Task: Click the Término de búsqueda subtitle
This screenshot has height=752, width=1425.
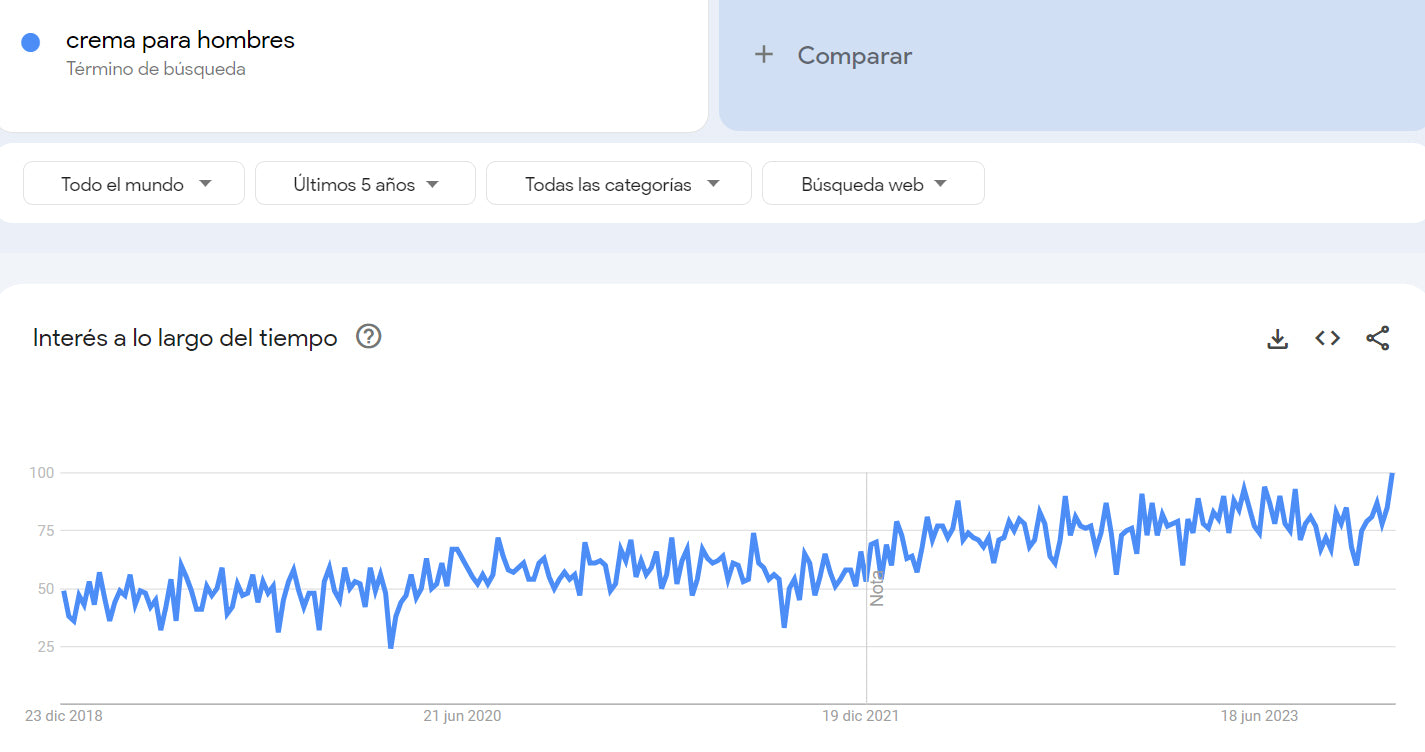Action: (156, 70)
